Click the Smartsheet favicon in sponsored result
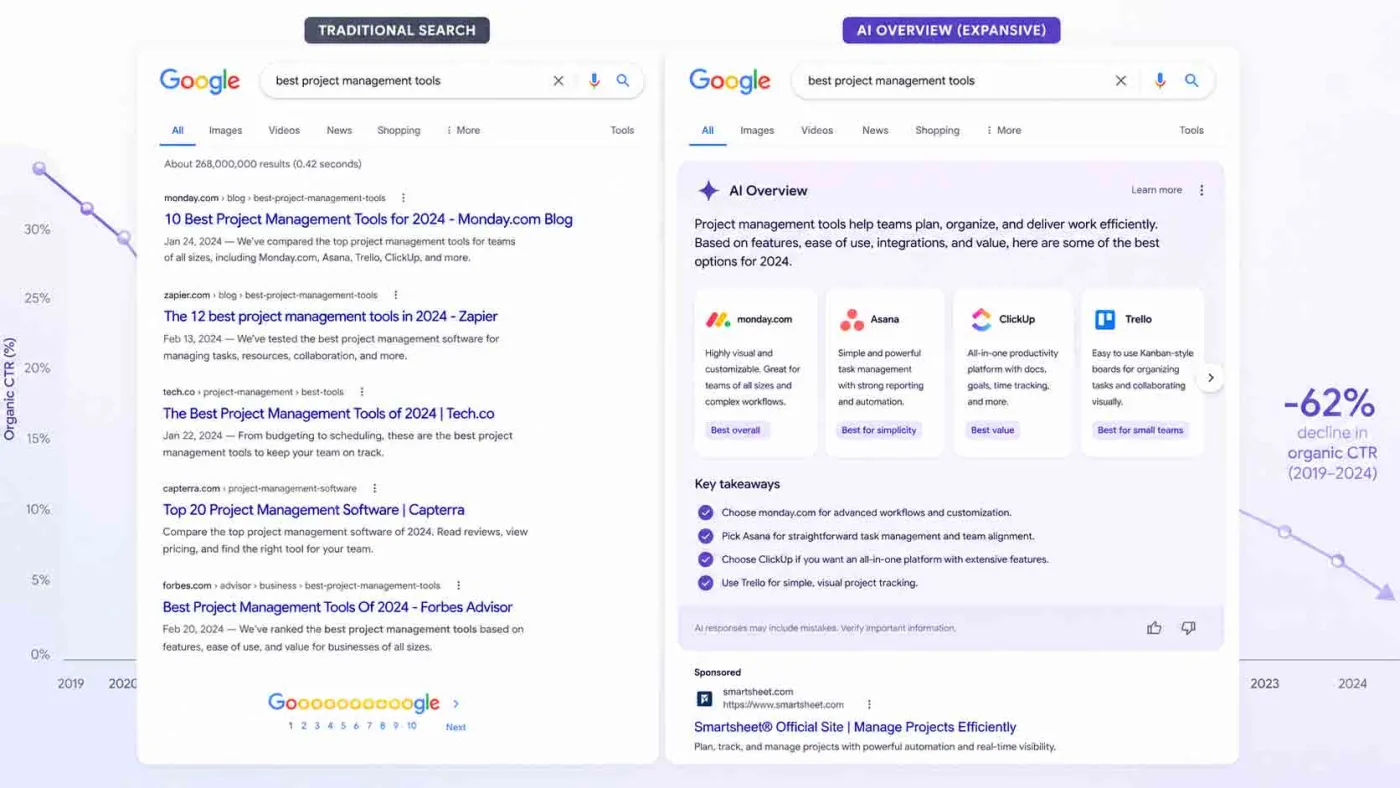 point(704,698)
